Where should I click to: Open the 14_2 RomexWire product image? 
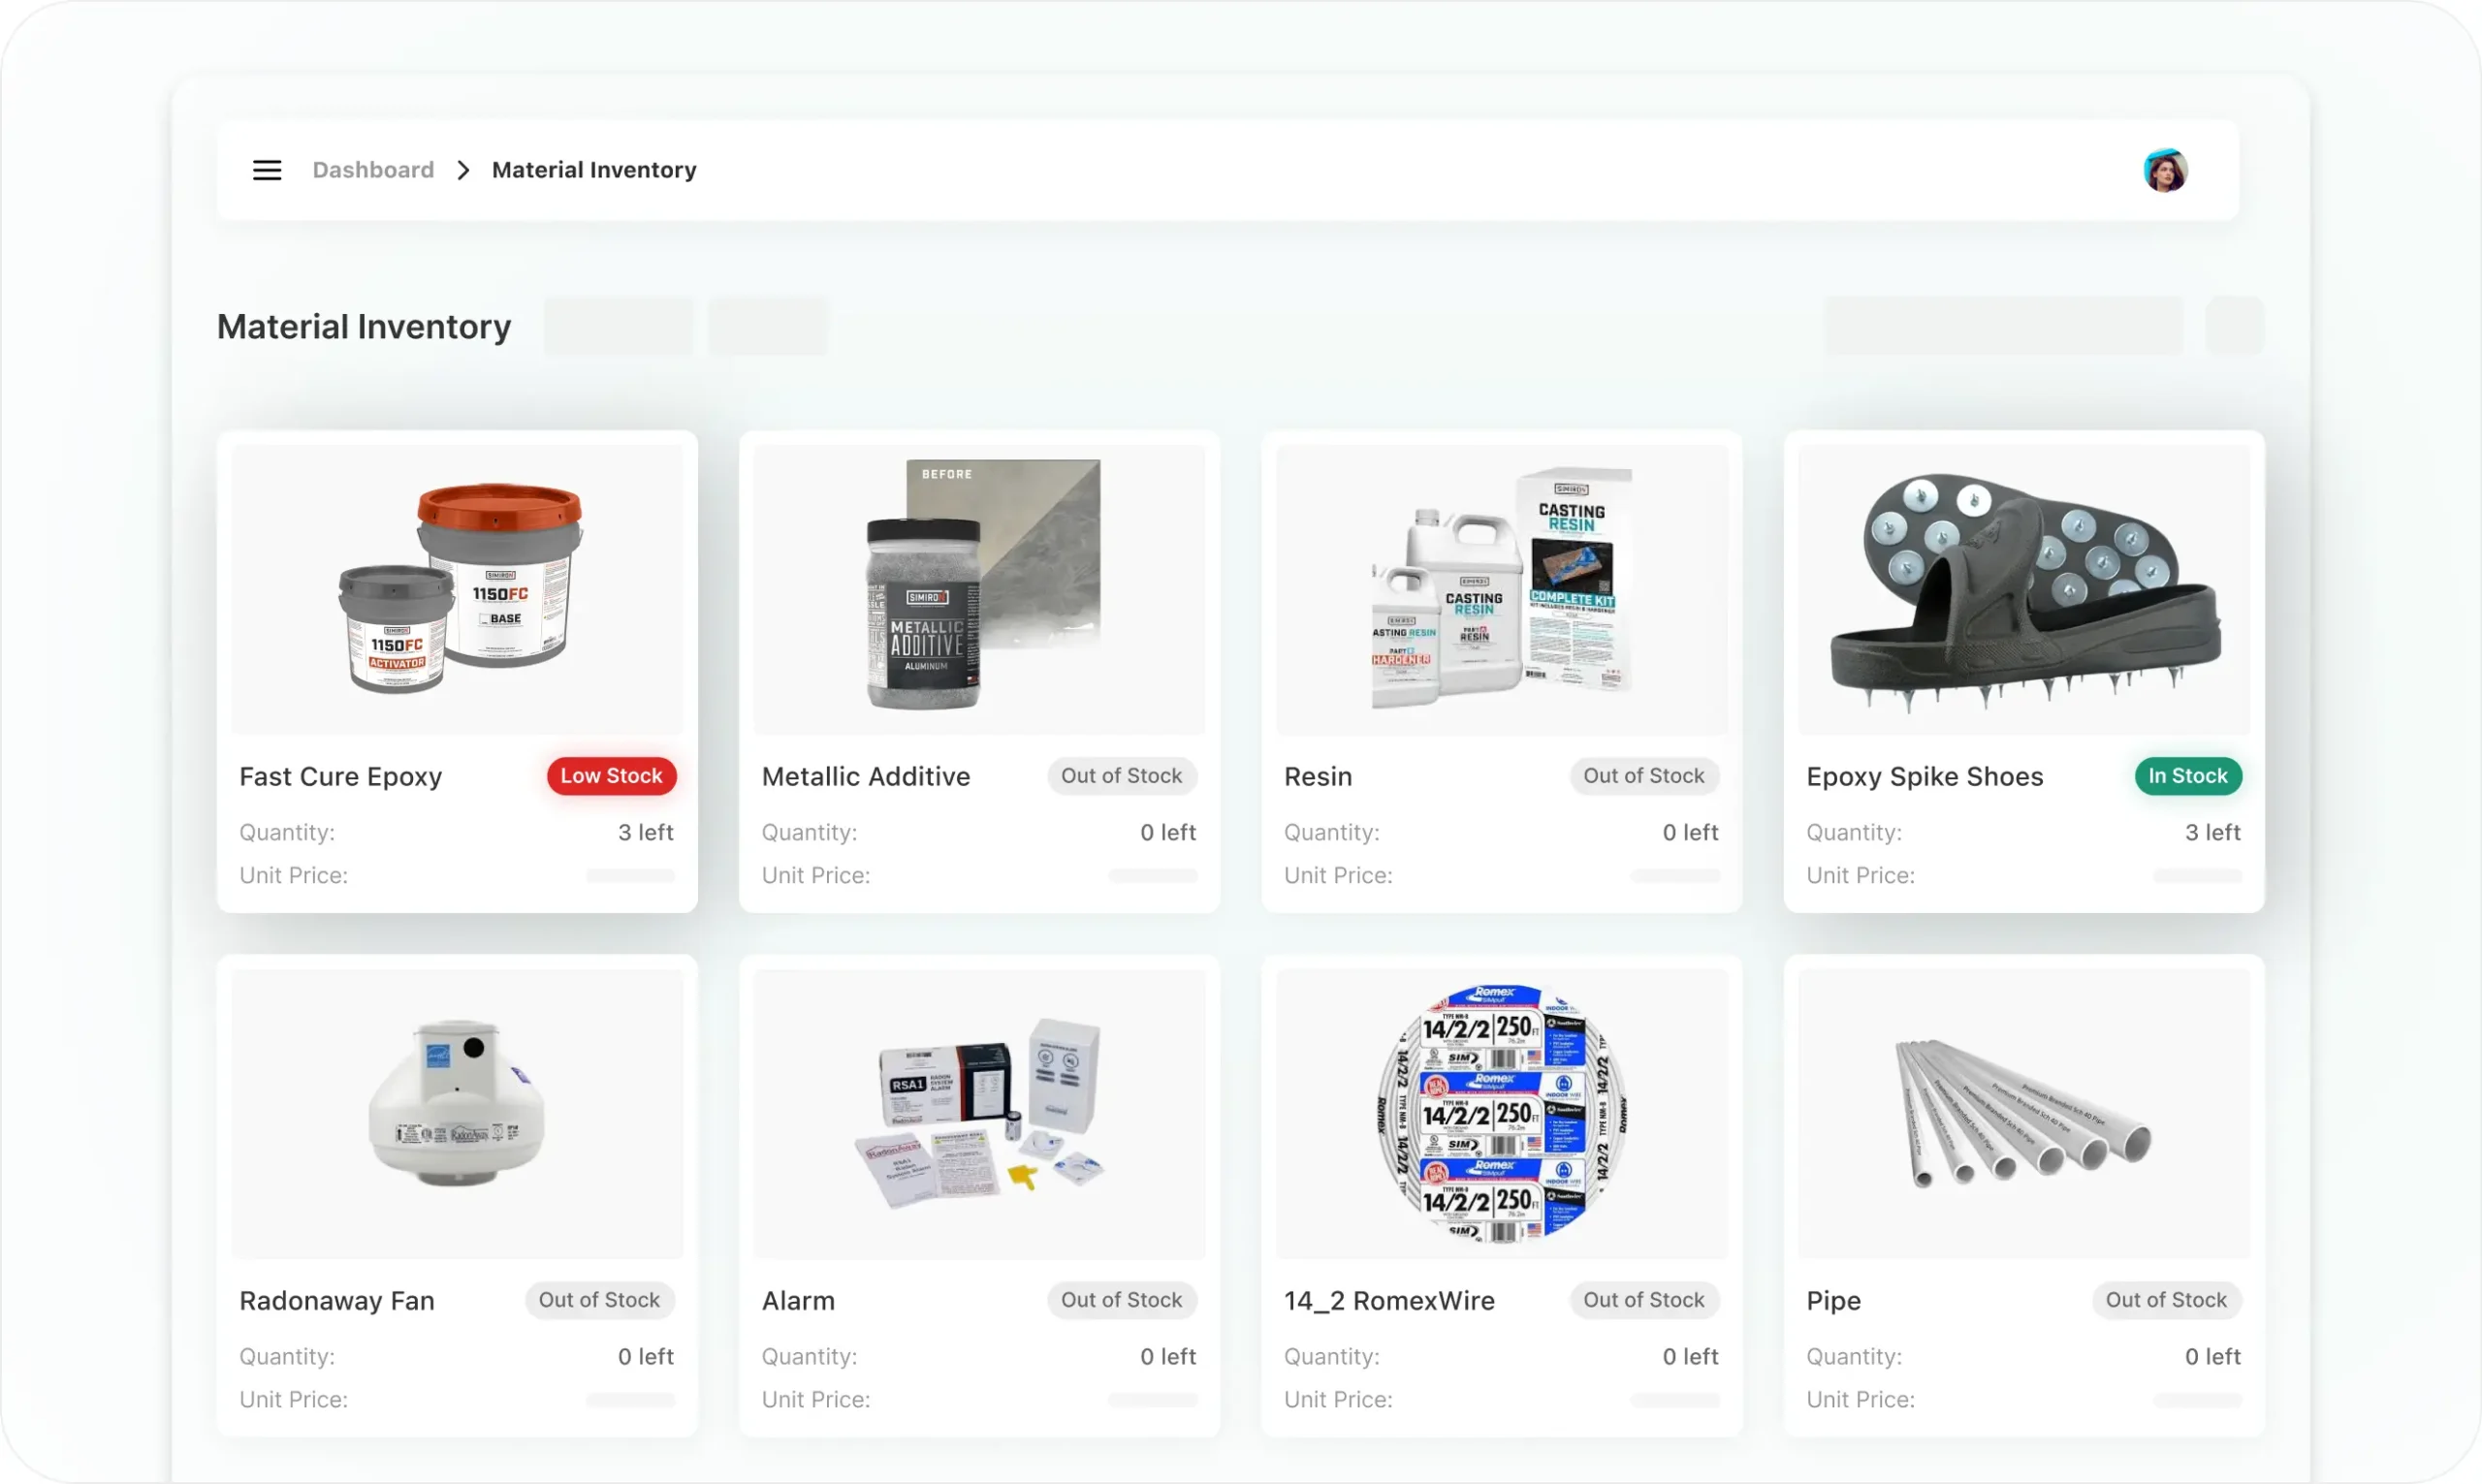1502,1114
